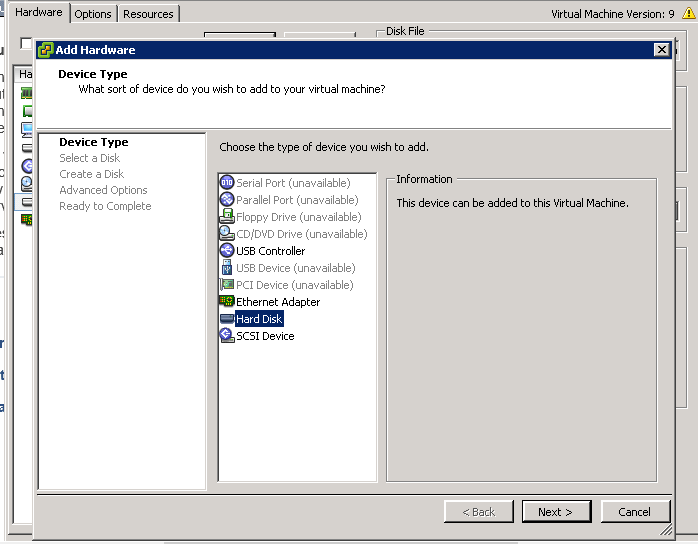Click the < Back button
This screenshot has height=544, width=698.
coord(479,512)
